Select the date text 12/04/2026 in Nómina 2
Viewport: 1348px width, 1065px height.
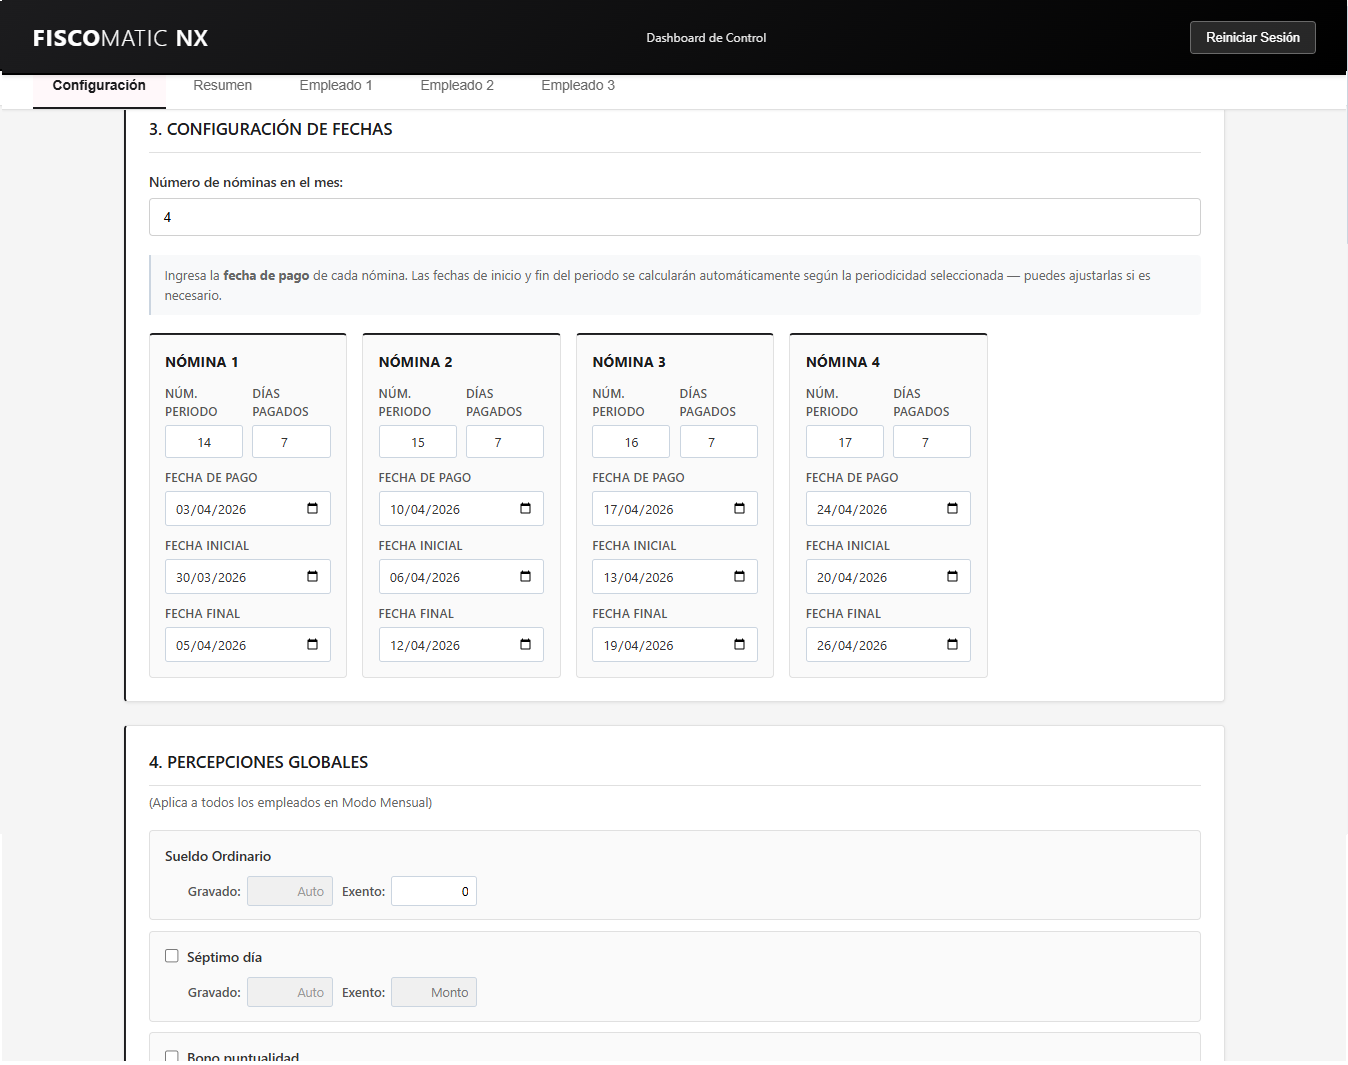click(425, 645)
